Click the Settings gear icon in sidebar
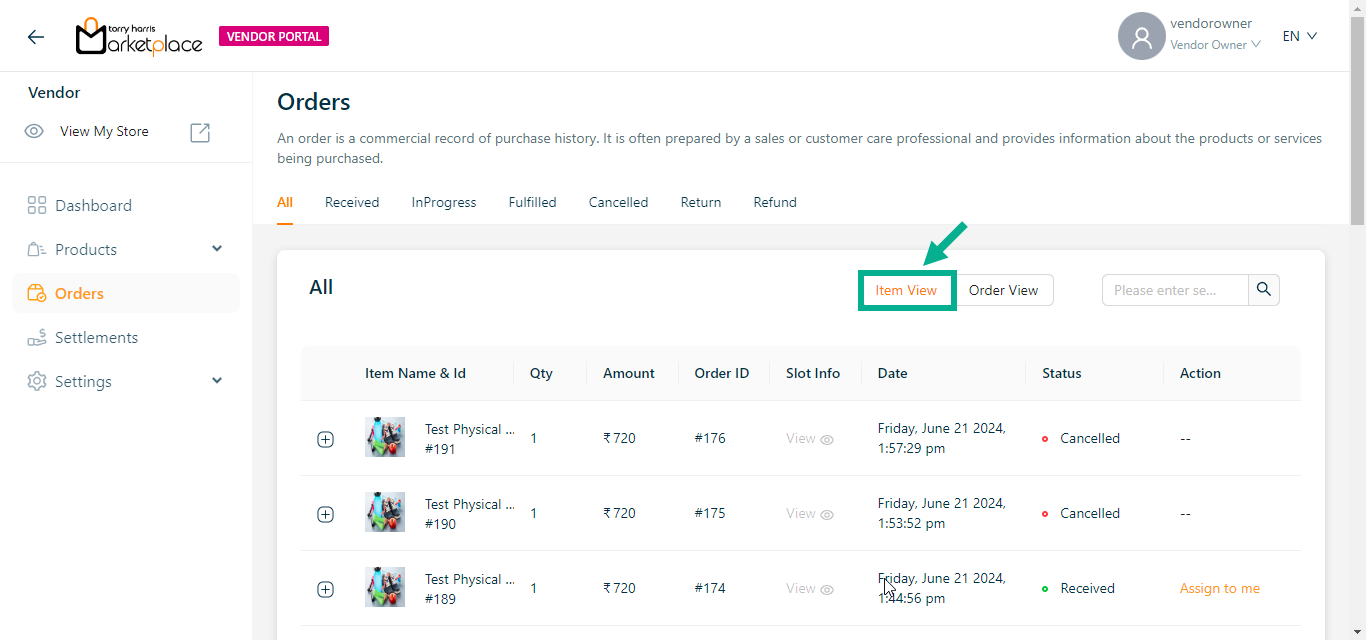The width and height of the screenshot is (1366, 640). coord(37,382)
